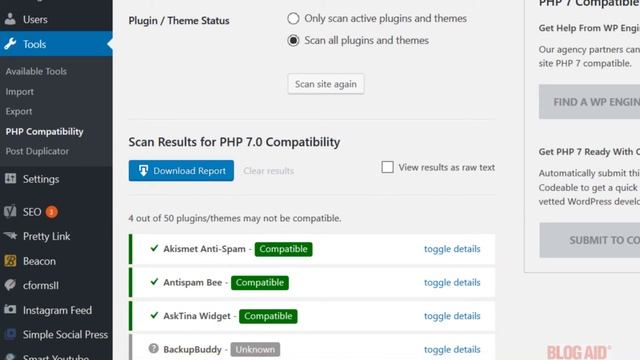Image resolution: width=640 pixels, height=360 pixels.
Task: Toggle details for AskTina Widget
Action: tap(452, 316)
